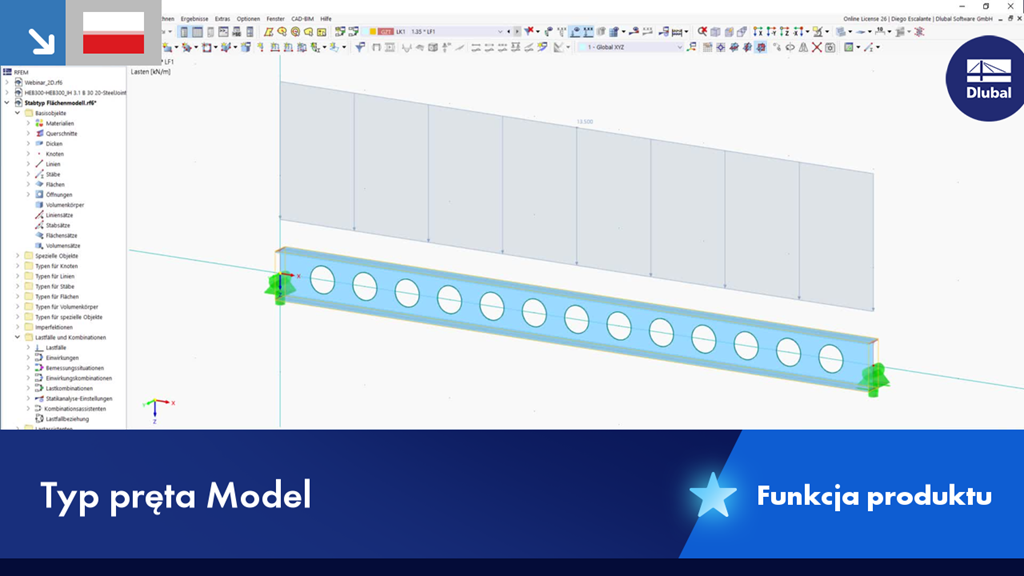
Task: Click the view in Y direction icon
Action: (x=771, y=31)
